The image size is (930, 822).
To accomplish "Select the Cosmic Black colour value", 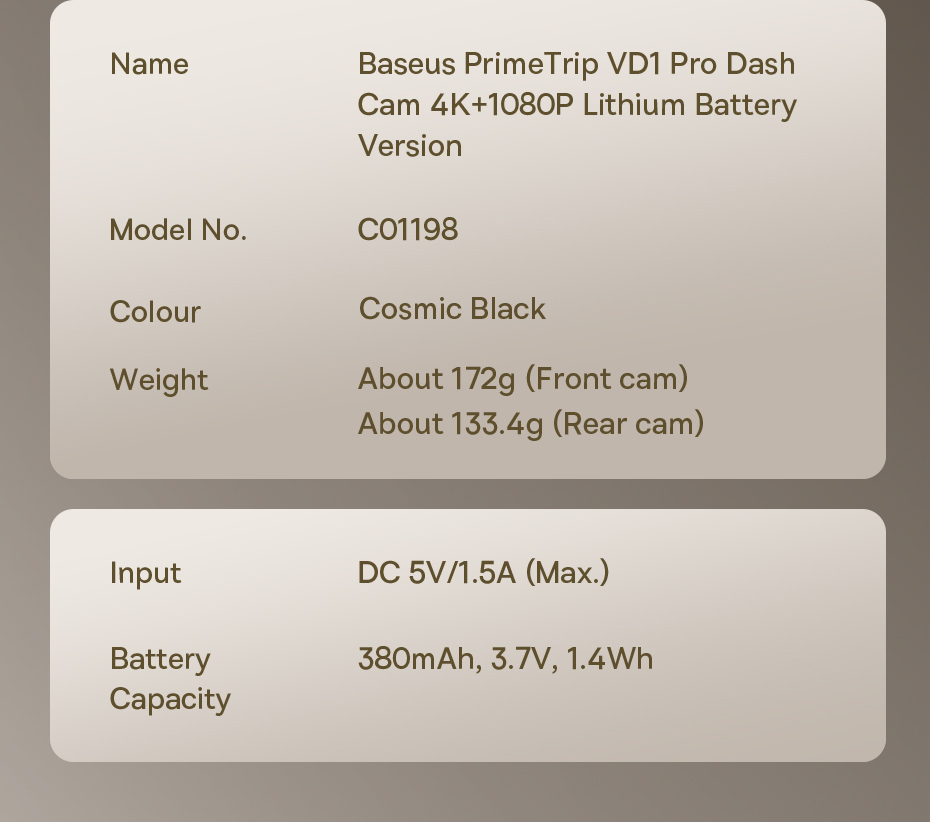I will click(452, 309).
